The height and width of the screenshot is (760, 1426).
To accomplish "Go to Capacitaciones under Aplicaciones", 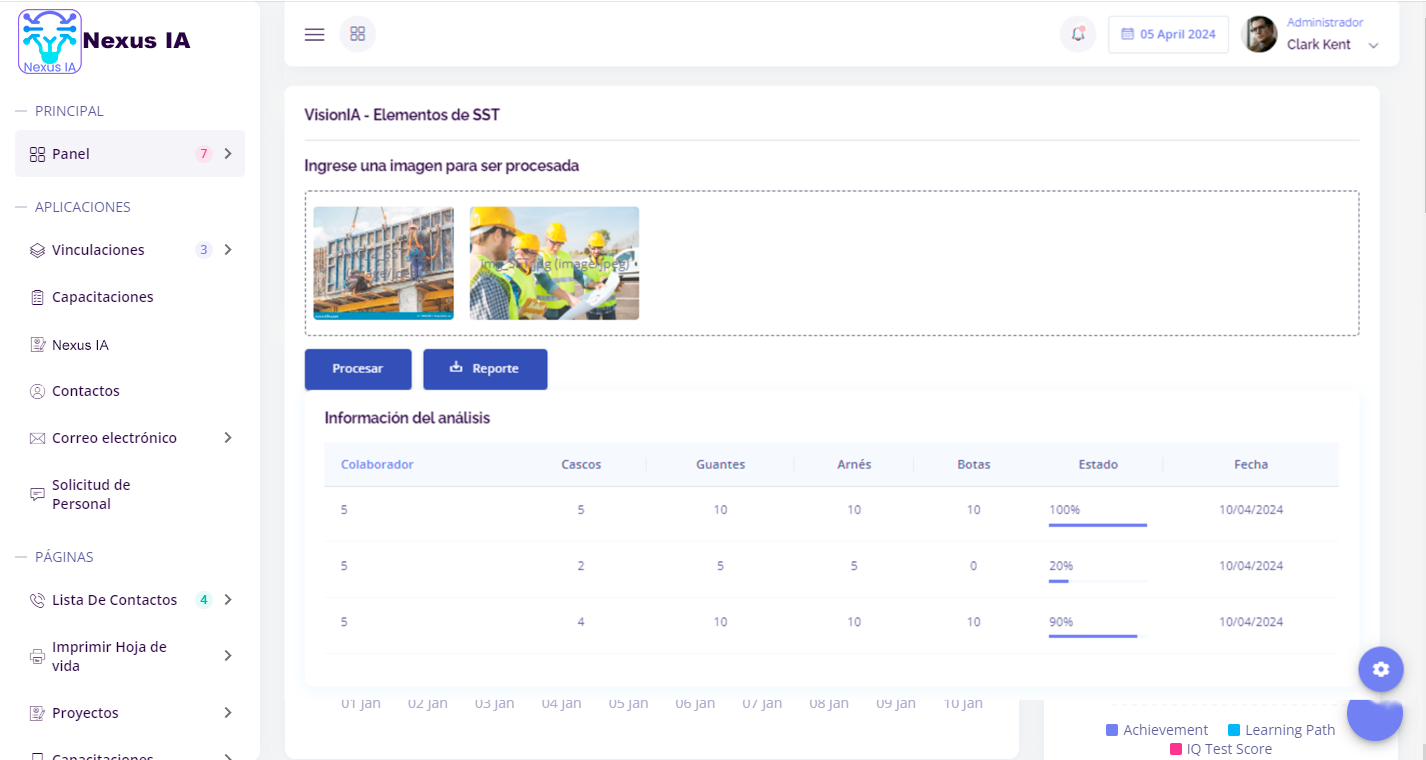I will click(130, 297).
